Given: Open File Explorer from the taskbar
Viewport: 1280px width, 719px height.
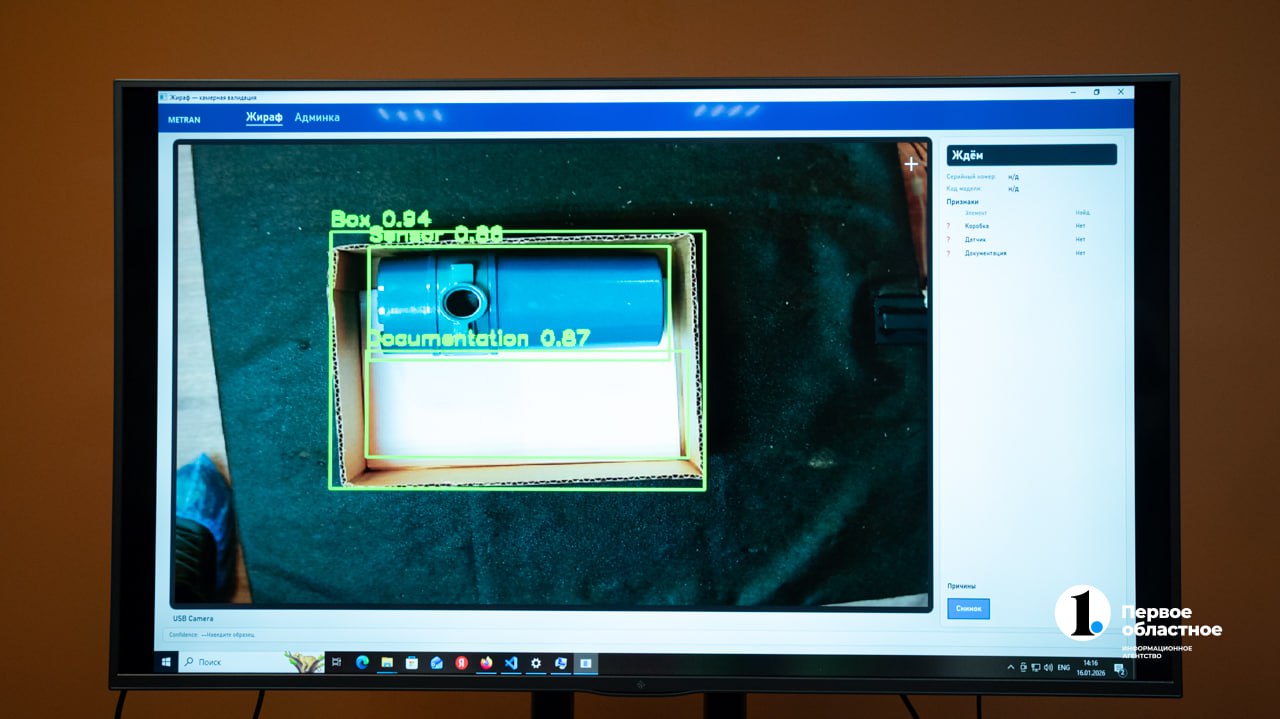Looking at the screenshot, I should pos(387,662).
